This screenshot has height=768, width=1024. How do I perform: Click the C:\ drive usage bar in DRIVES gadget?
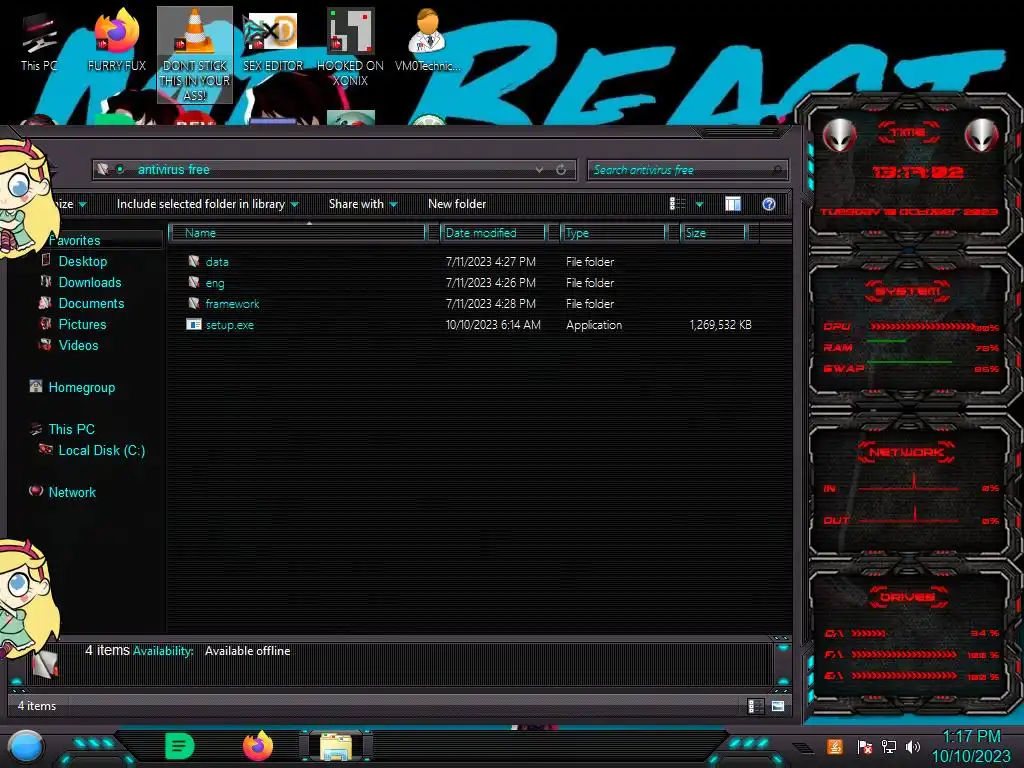click(x=869, y=633)
